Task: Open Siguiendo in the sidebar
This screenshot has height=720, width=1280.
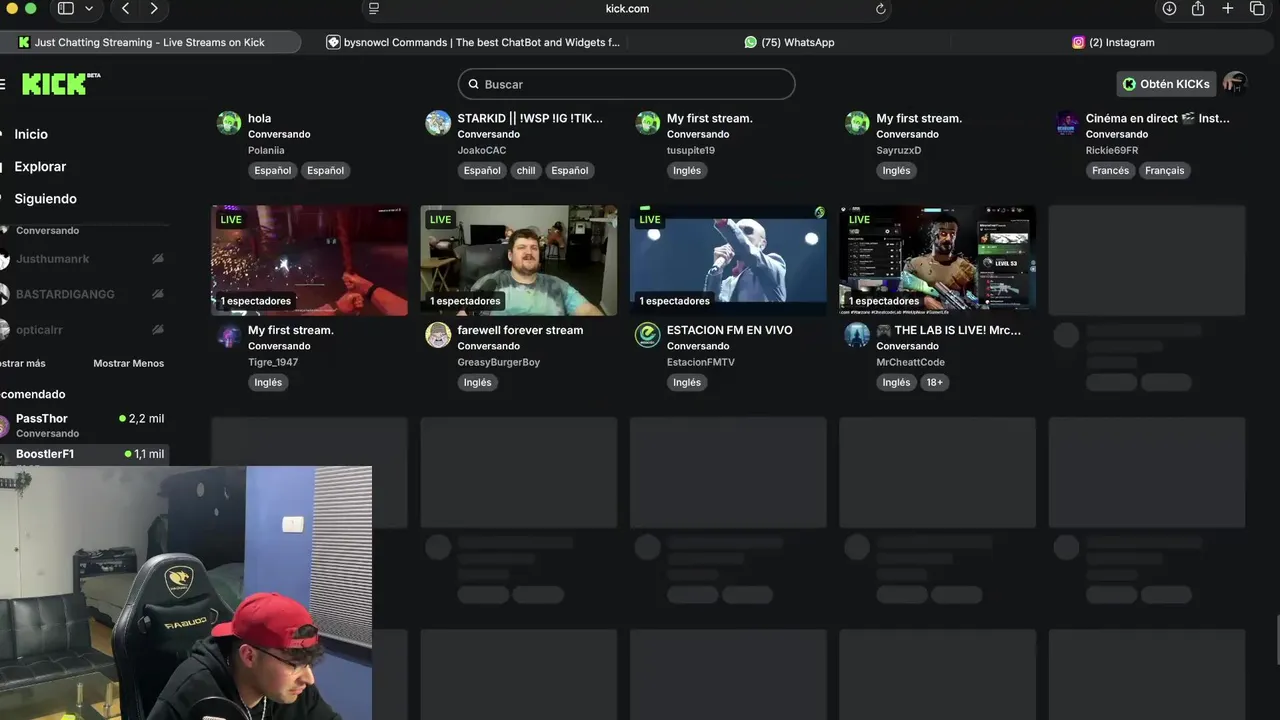Action: click(x=45, y=199)
